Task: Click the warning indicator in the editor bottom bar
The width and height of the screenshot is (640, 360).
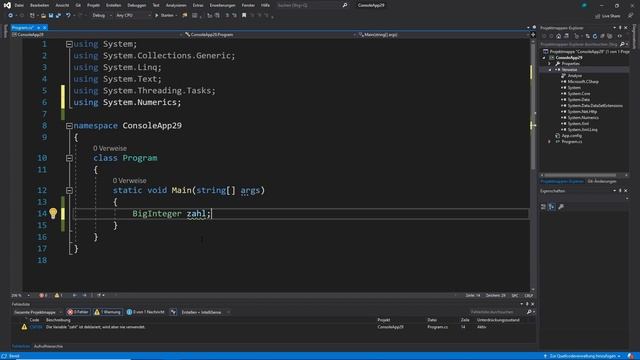Action: [58, 295]
